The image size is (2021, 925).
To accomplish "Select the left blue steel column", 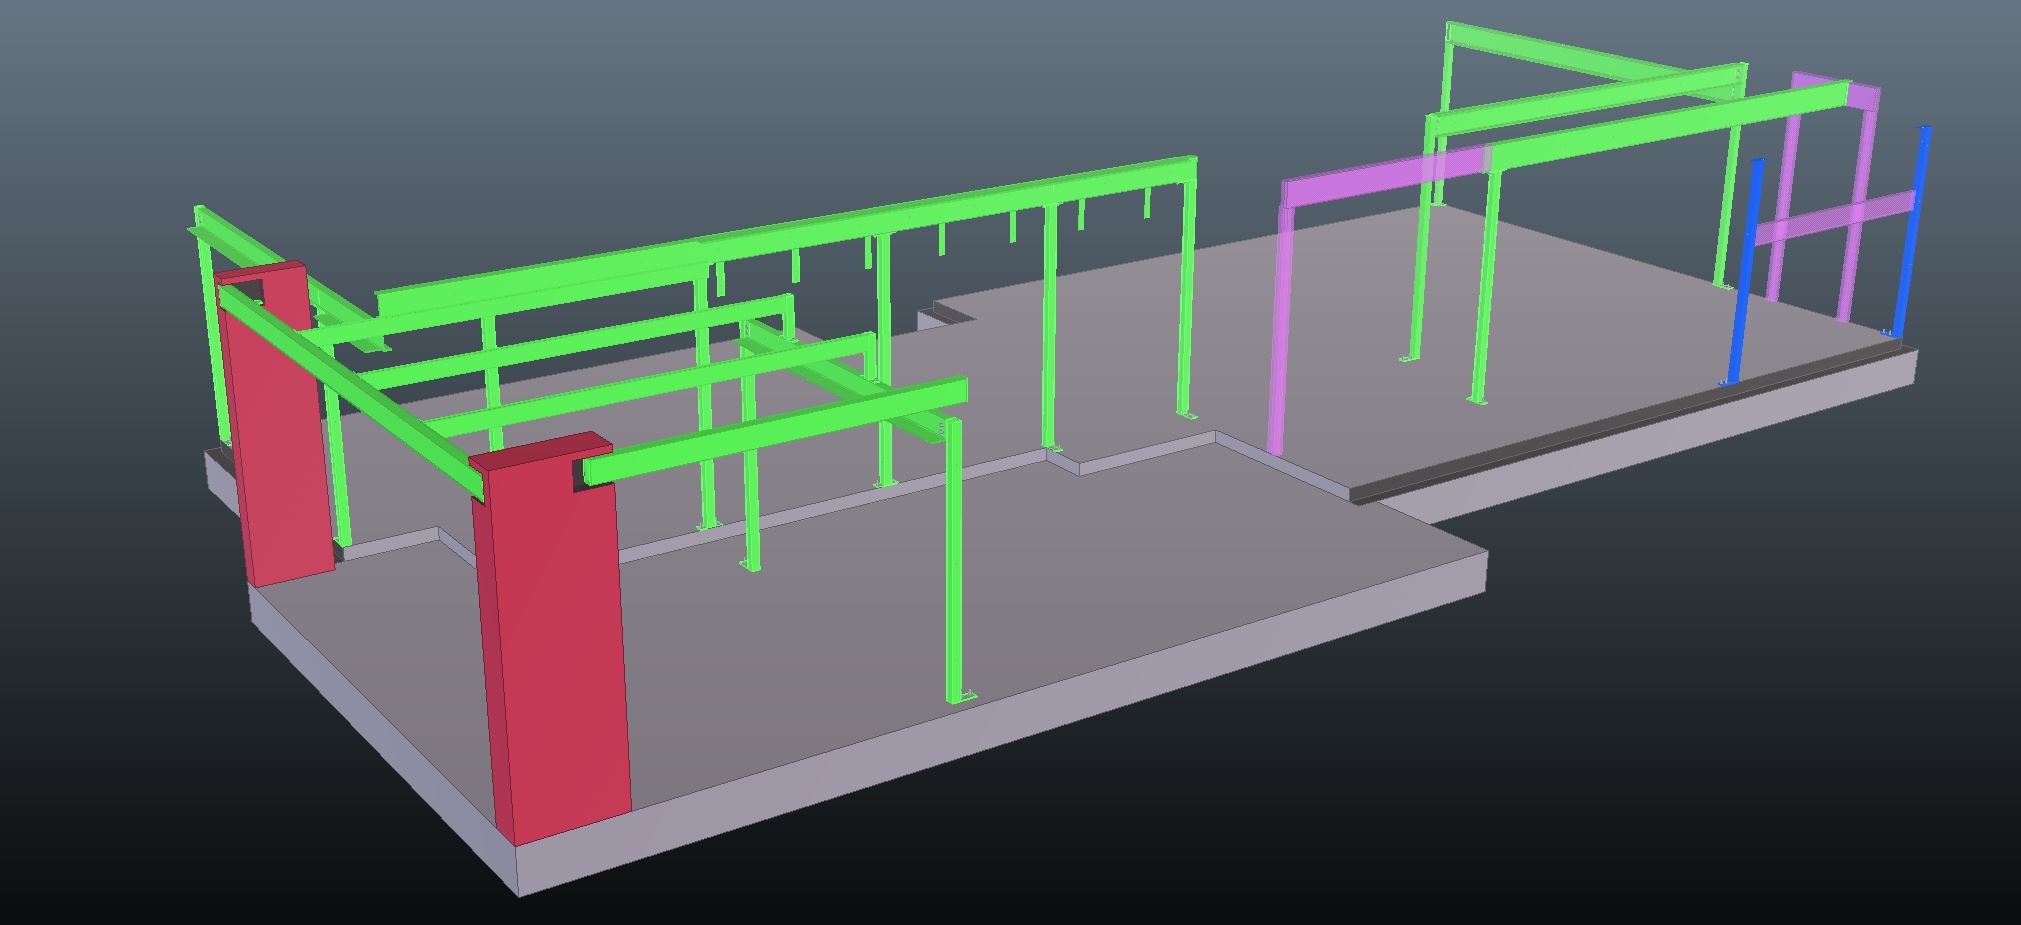I will (x=1745, y=270).
